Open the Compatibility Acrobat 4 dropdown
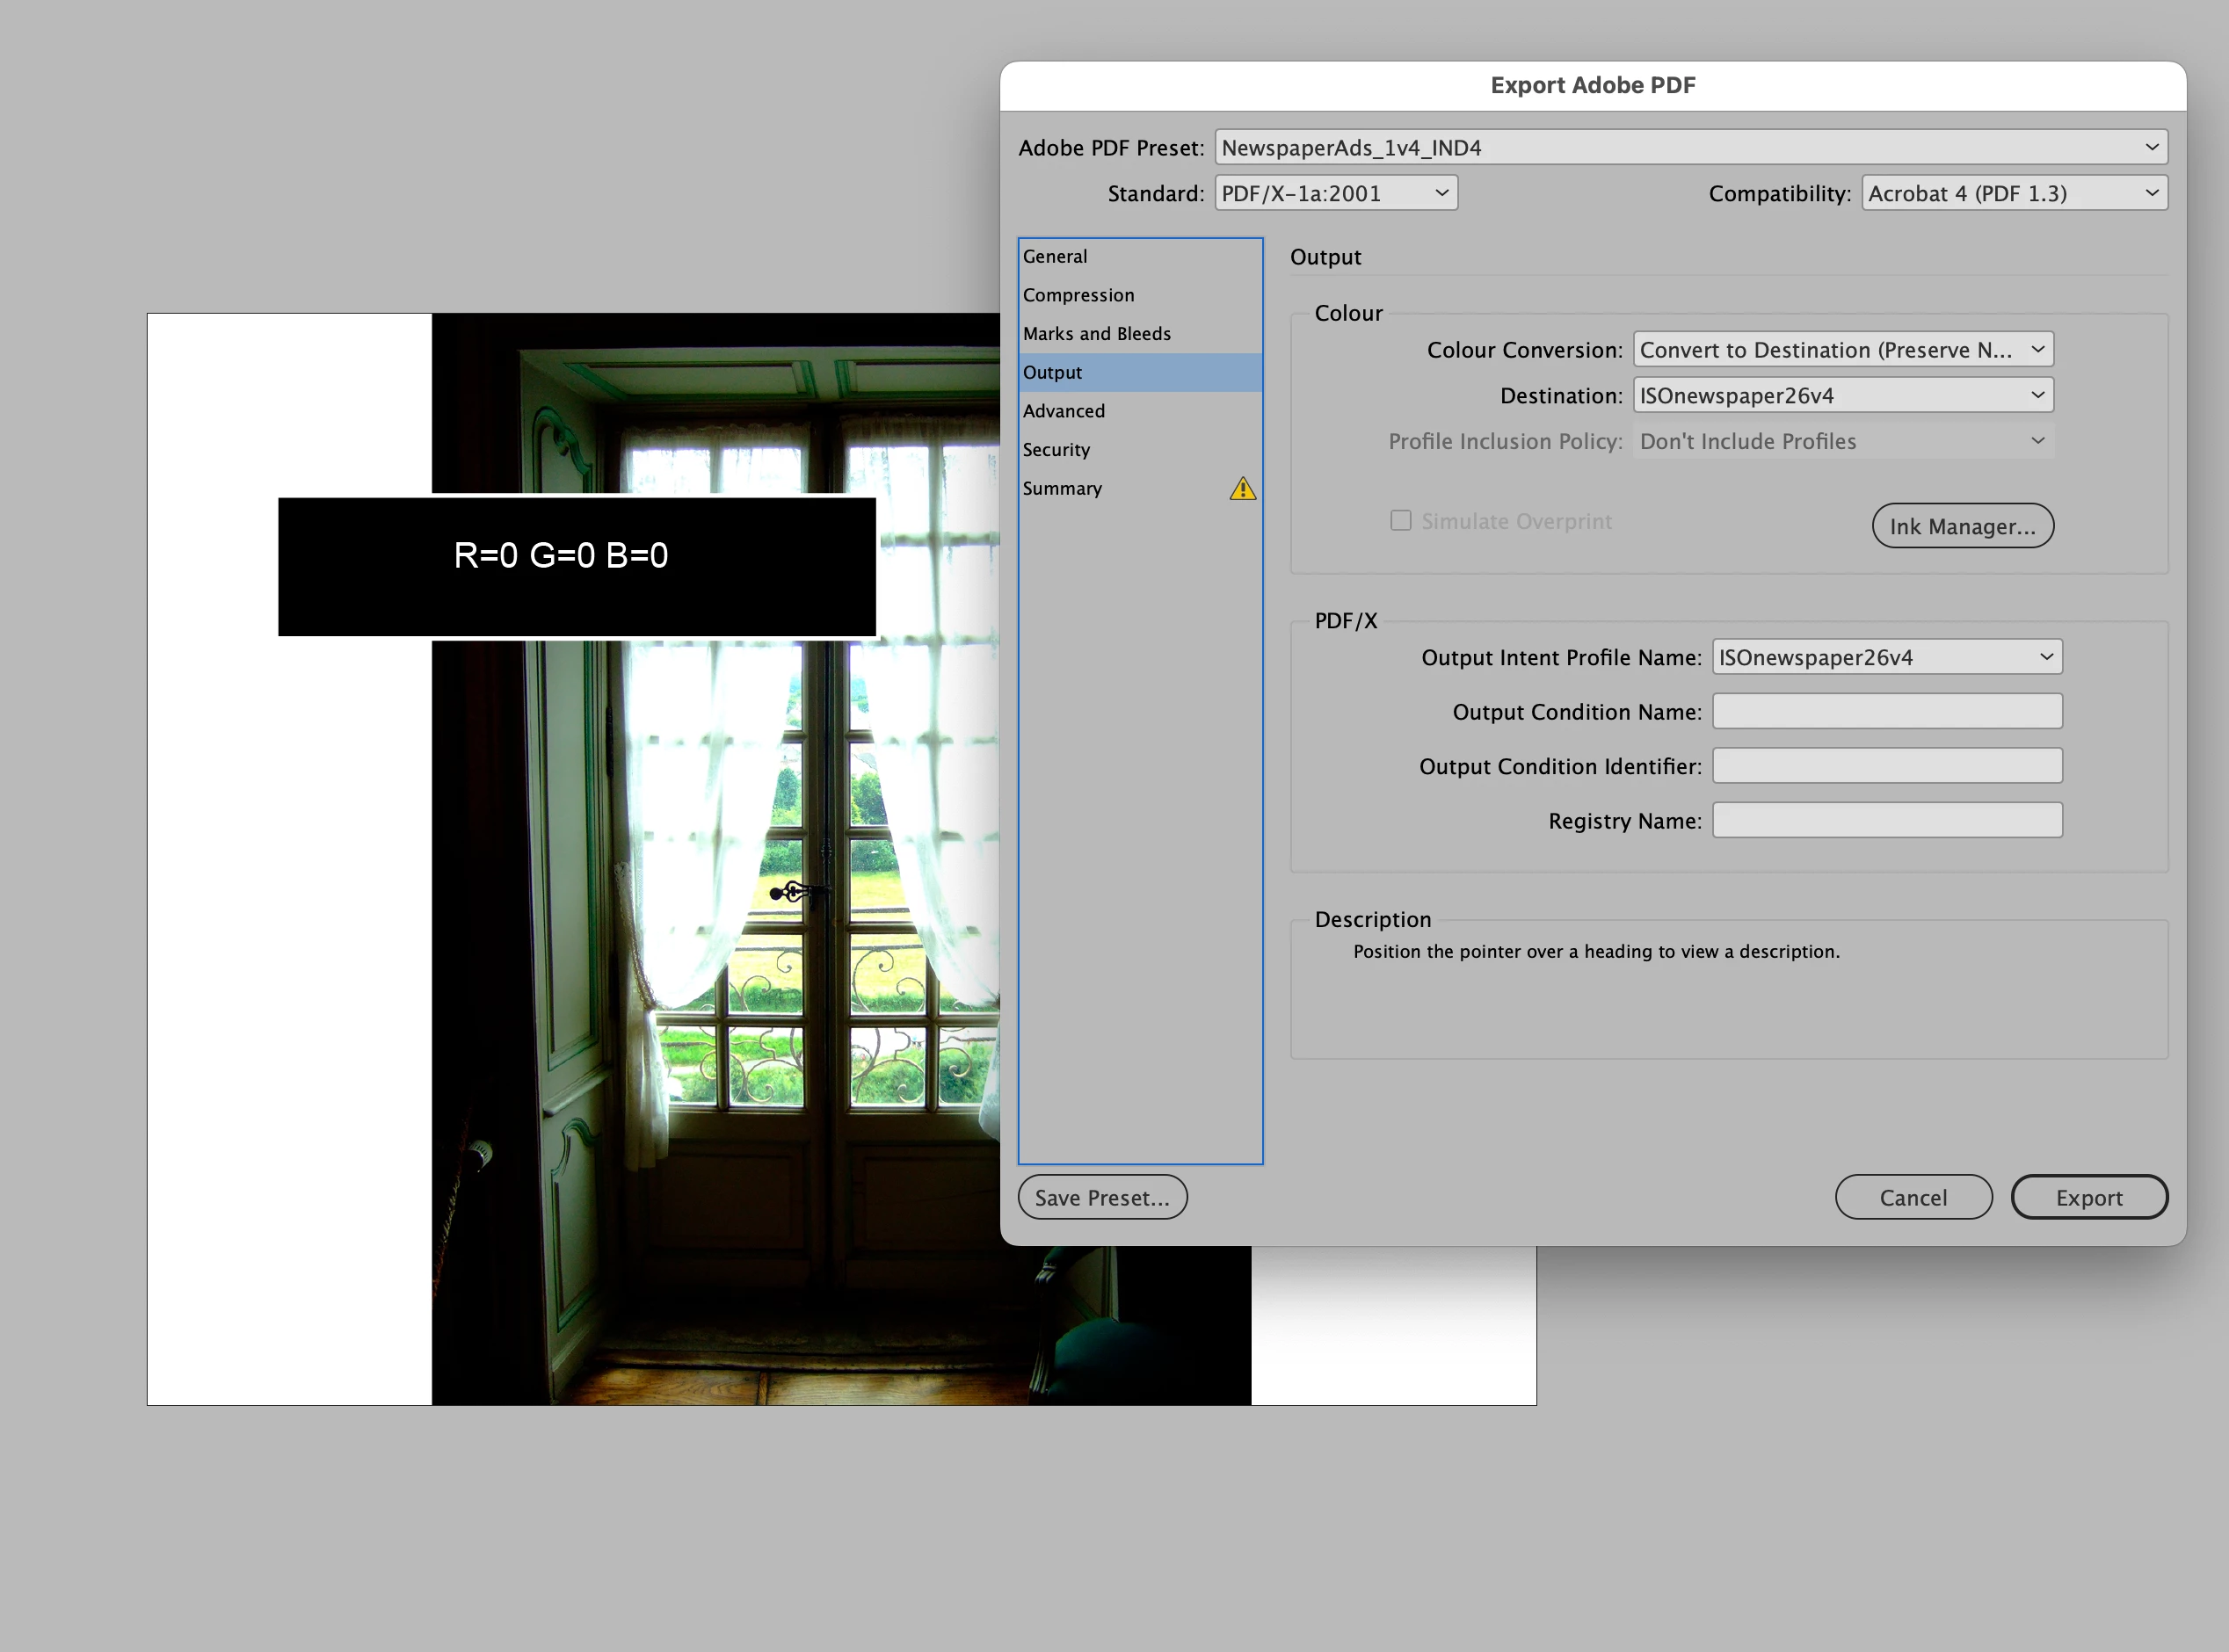The image size is (2229, 1652). click(2013, 193)
